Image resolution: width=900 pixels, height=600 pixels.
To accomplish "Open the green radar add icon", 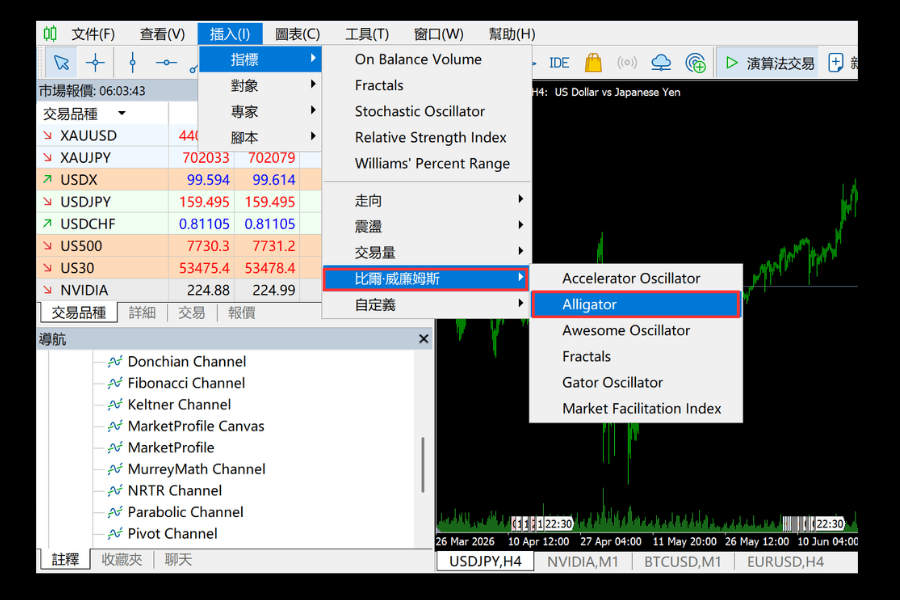I will [695, 63].
